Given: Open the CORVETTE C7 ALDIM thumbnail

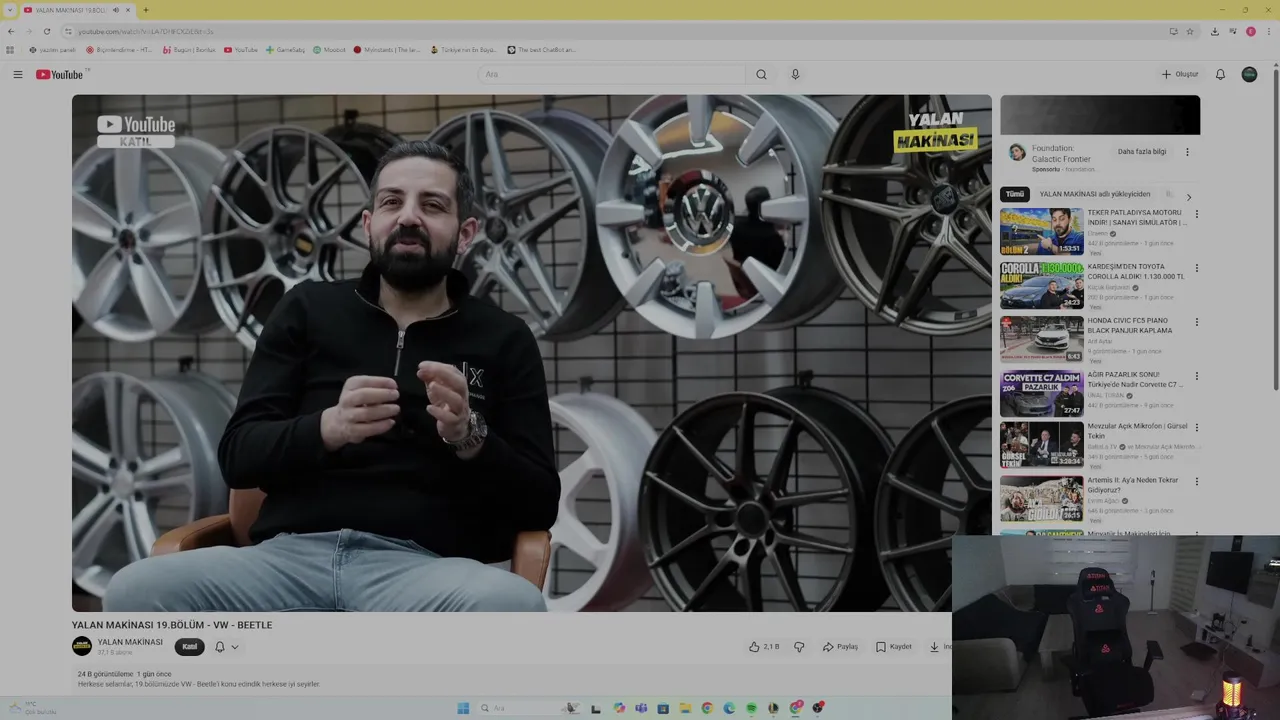Looking at the screenshot, I should click(x=1042, y=393).
